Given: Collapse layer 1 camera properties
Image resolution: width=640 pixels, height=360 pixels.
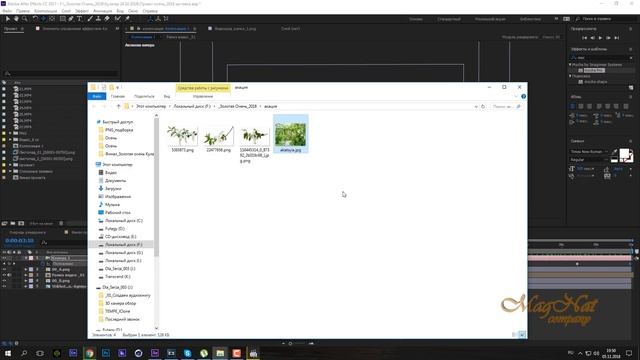Looking at the screenshot, I should click(26, 258).
